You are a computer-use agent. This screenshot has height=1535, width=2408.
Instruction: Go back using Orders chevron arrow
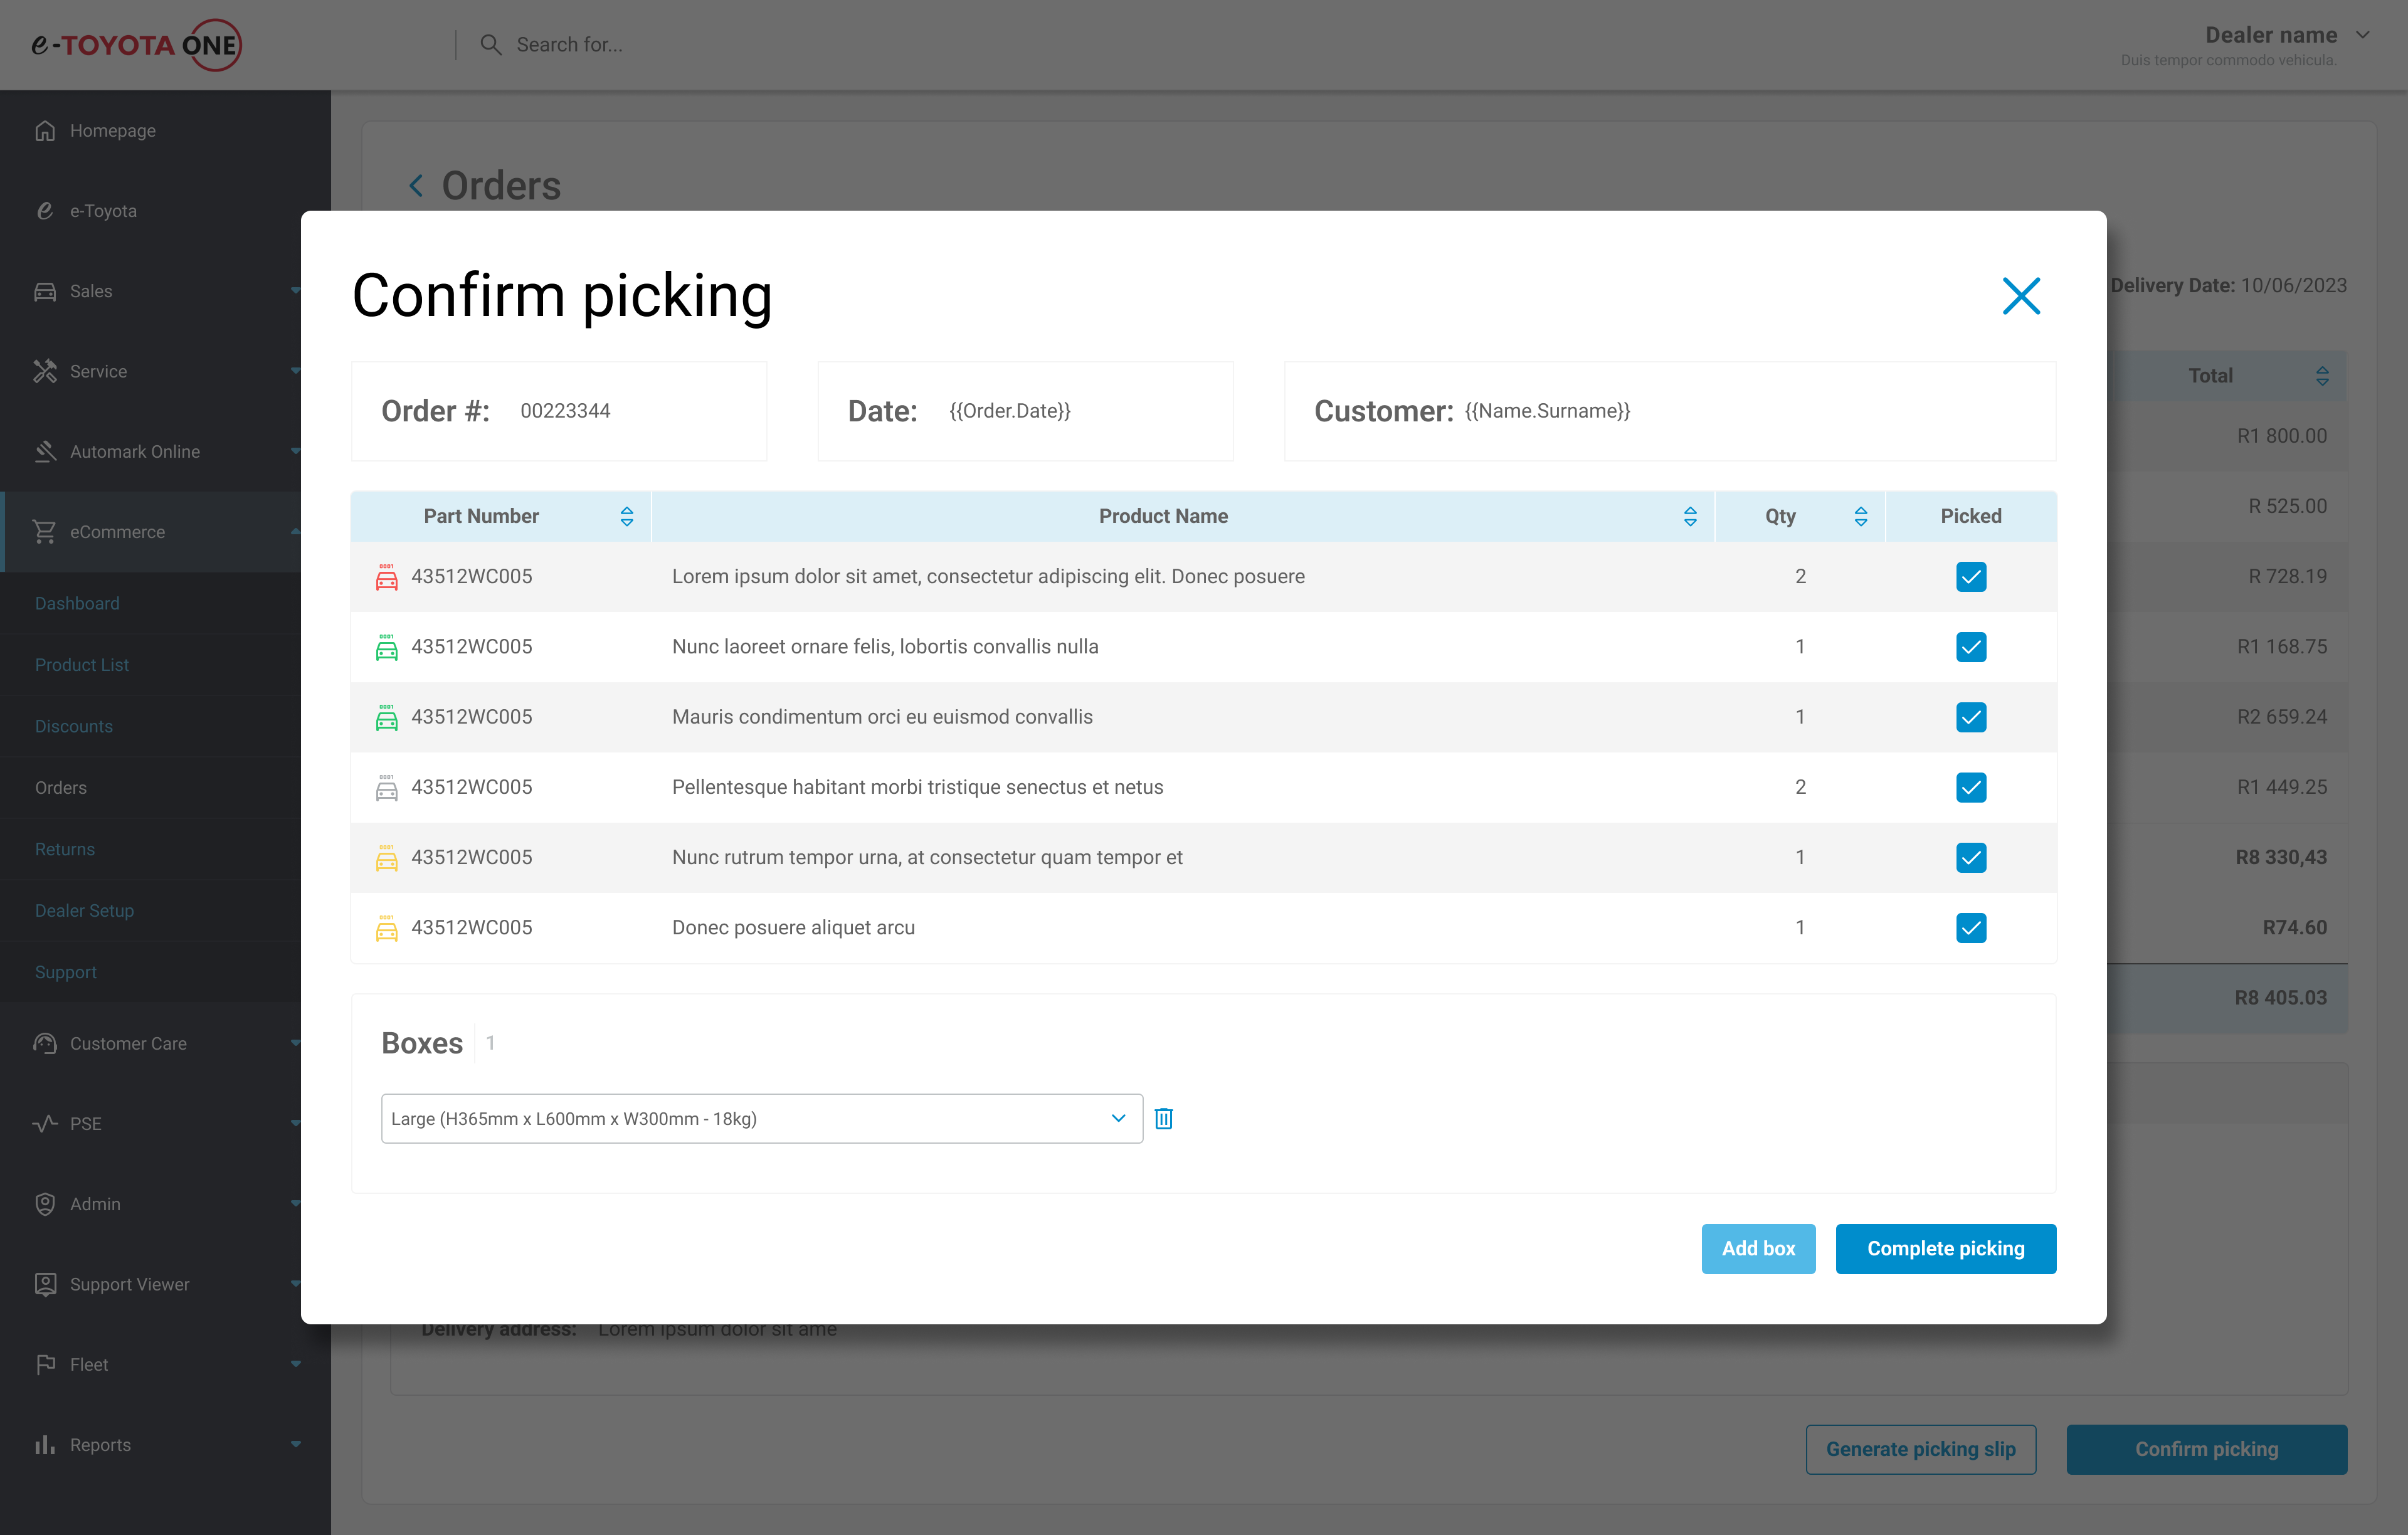[x=416, y=186]
